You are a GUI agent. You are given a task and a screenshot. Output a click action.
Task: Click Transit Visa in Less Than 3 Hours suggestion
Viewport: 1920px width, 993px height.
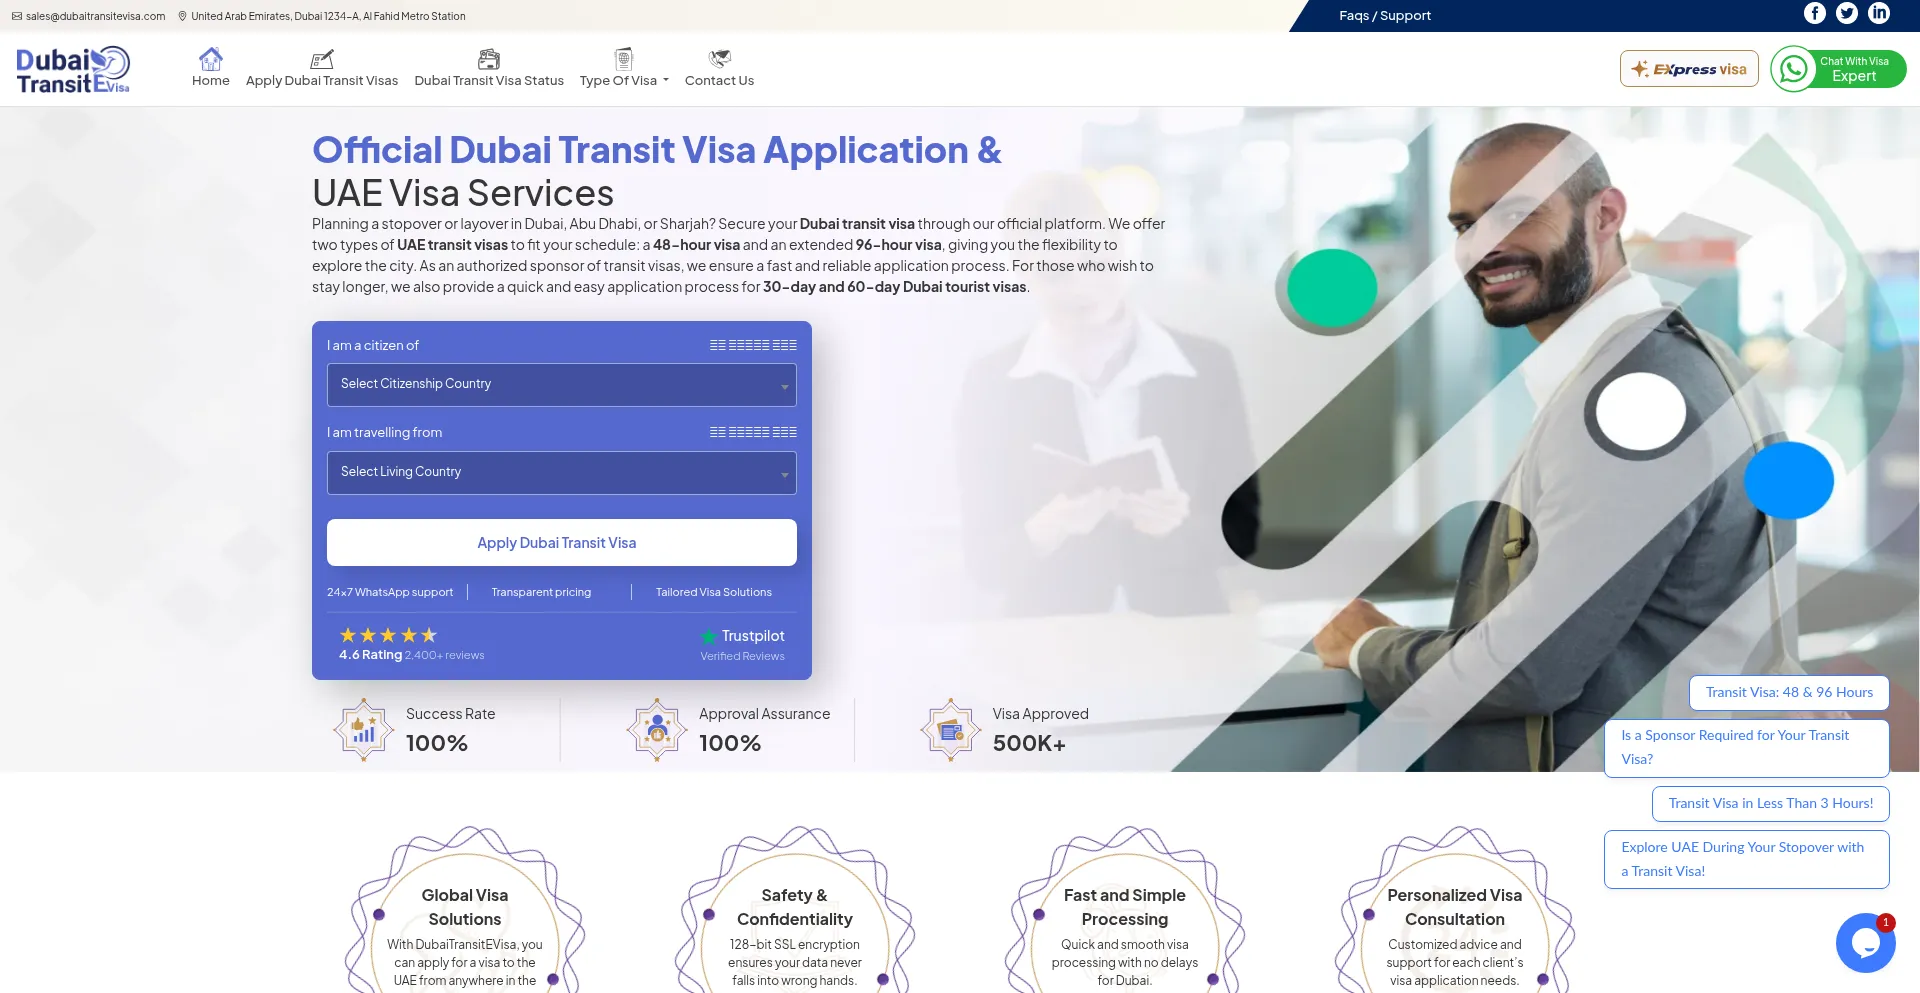[1771, 804]
